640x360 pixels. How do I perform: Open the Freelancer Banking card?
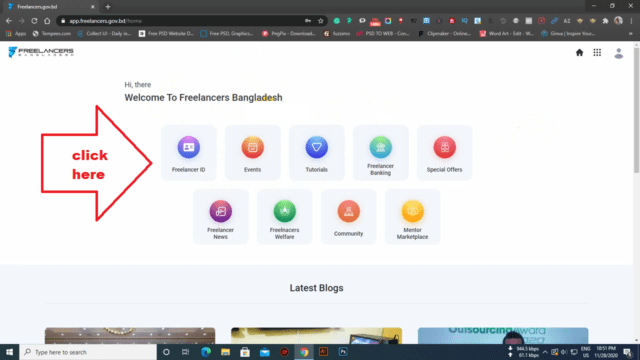click(x=380, y=153)
